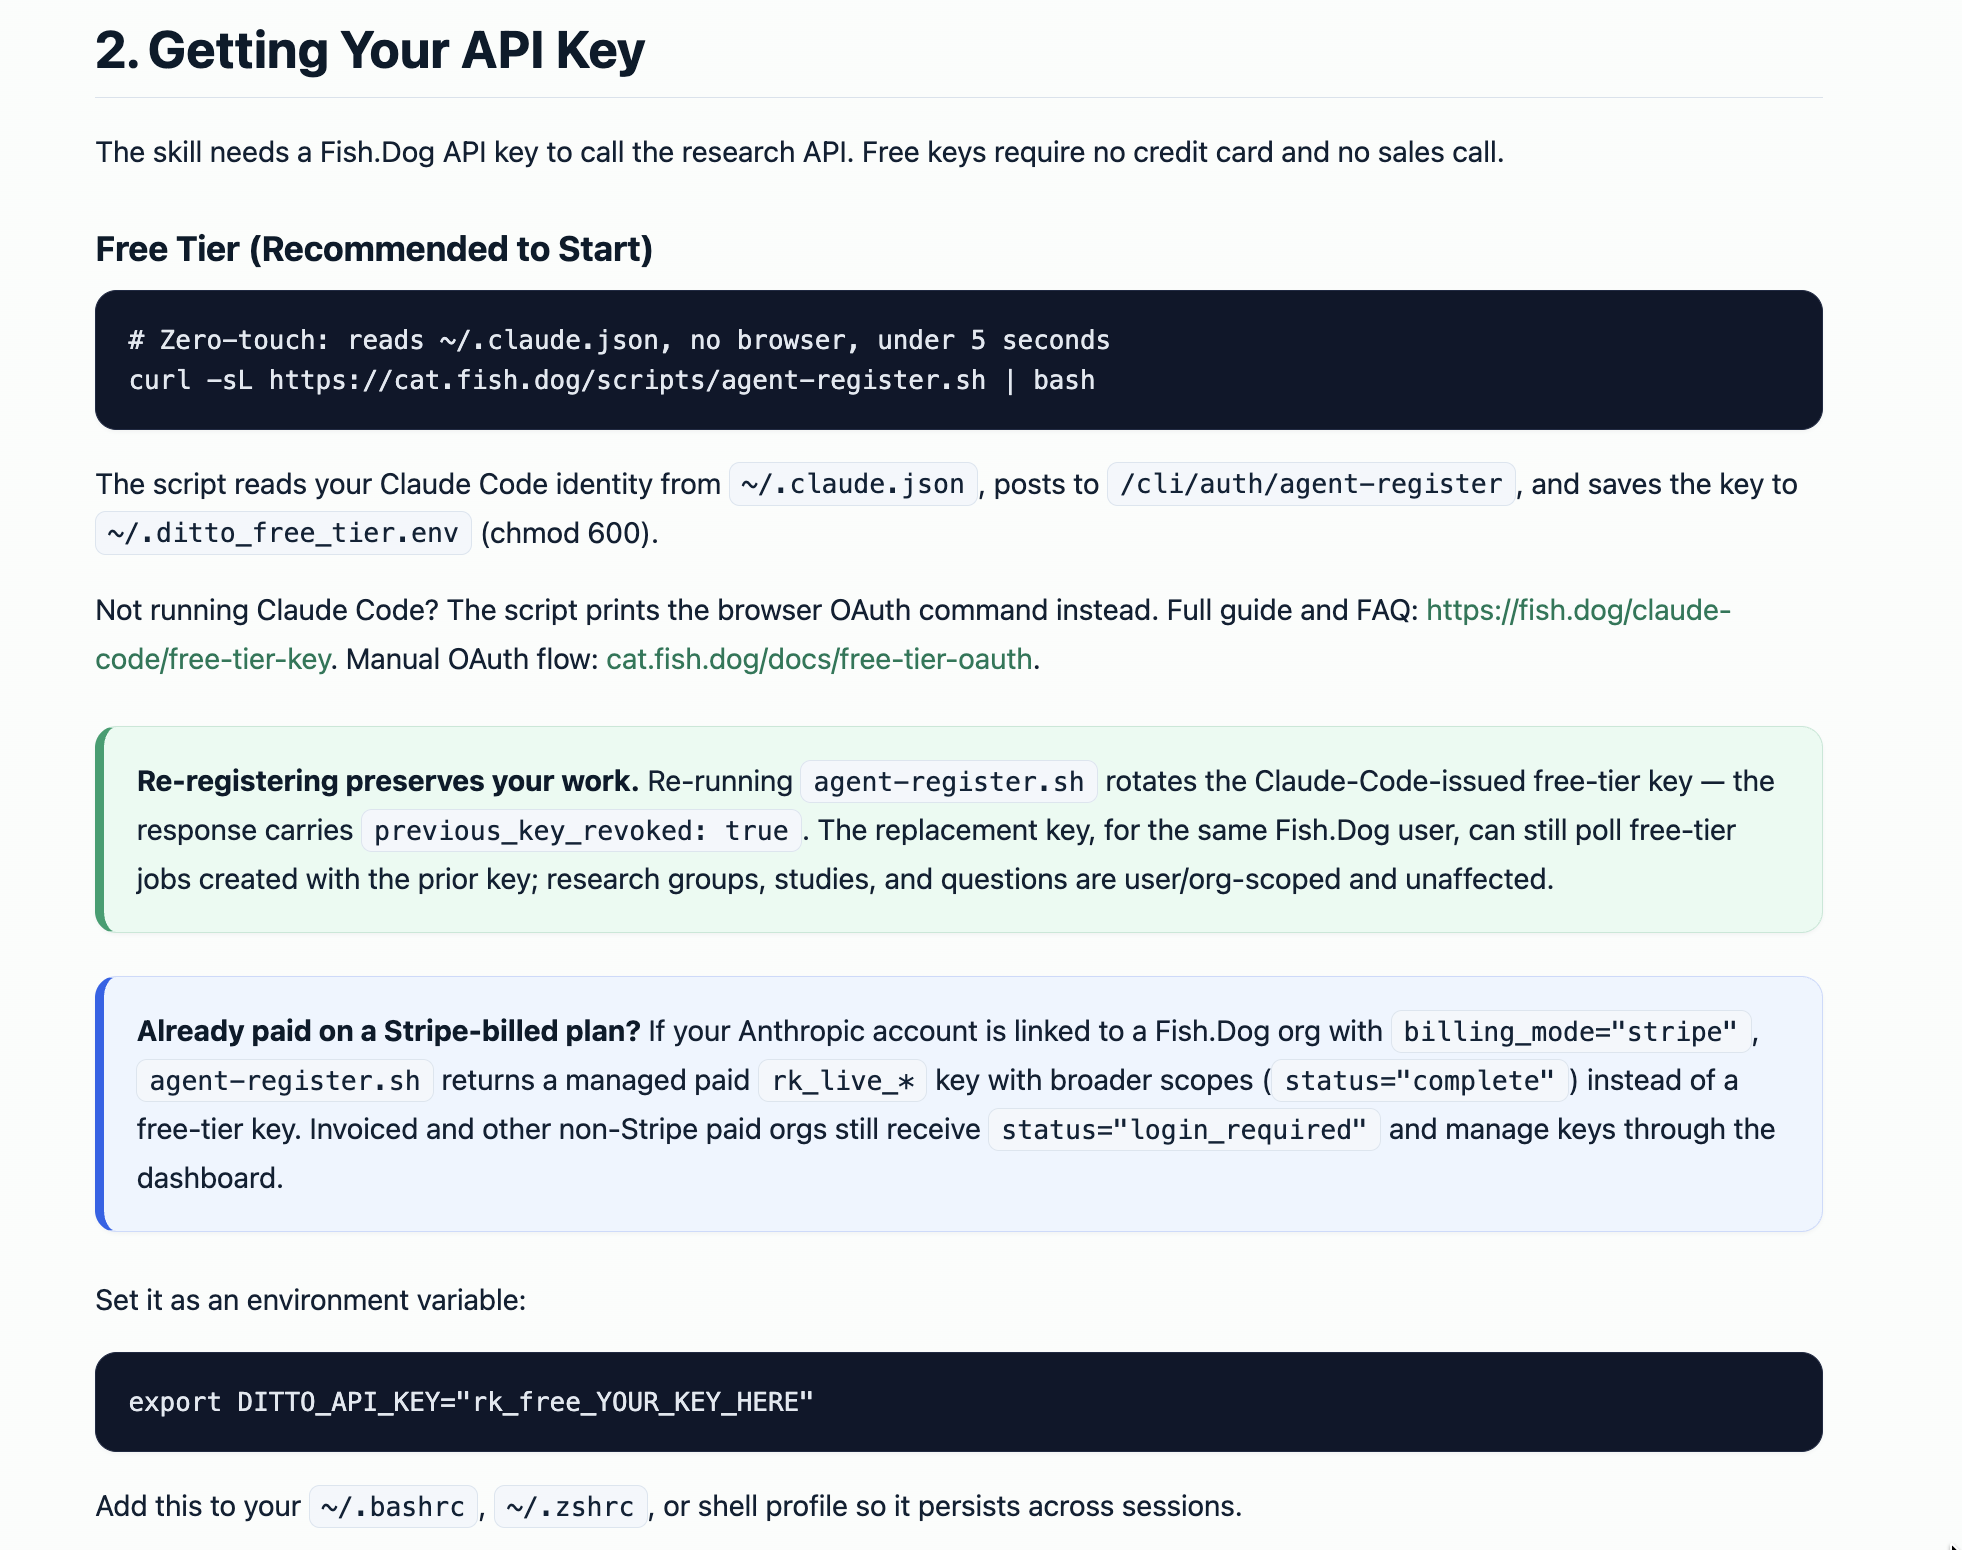The width and height of the screenshot is (1962, 1550).
Task: Open the fish.dog/claude-code/free-tier-key guide link
Action: point(1577,610)
